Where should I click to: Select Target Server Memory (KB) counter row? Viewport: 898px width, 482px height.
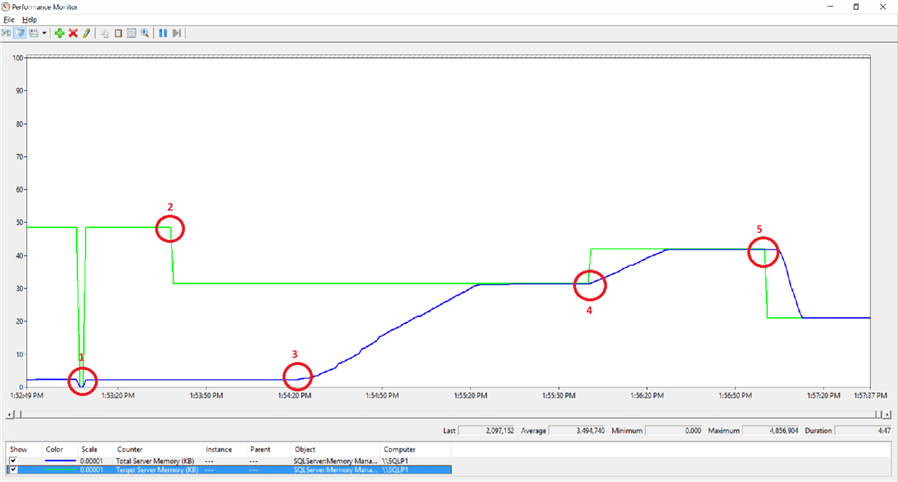pyautogui.click(x=229, y=470)
